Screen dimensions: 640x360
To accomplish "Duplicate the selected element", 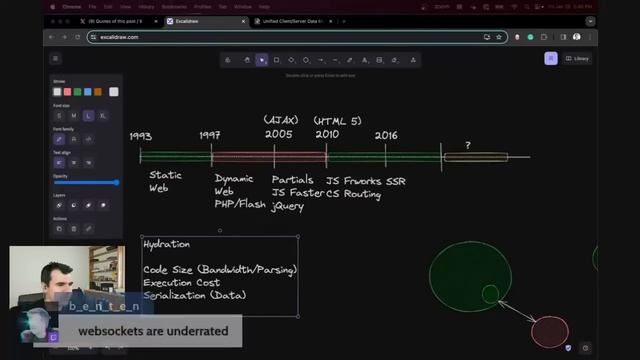I will click(x=59, y=229).
